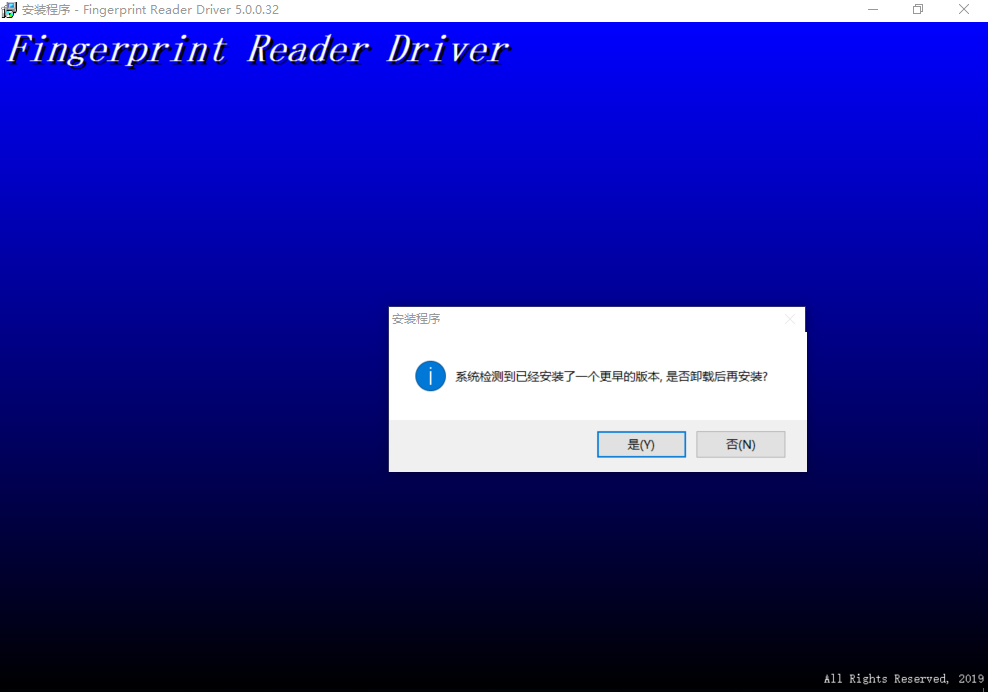The image size is (988, 692).
Task: Click the installer icon in the title bar
Action: (x=9, y=10)
